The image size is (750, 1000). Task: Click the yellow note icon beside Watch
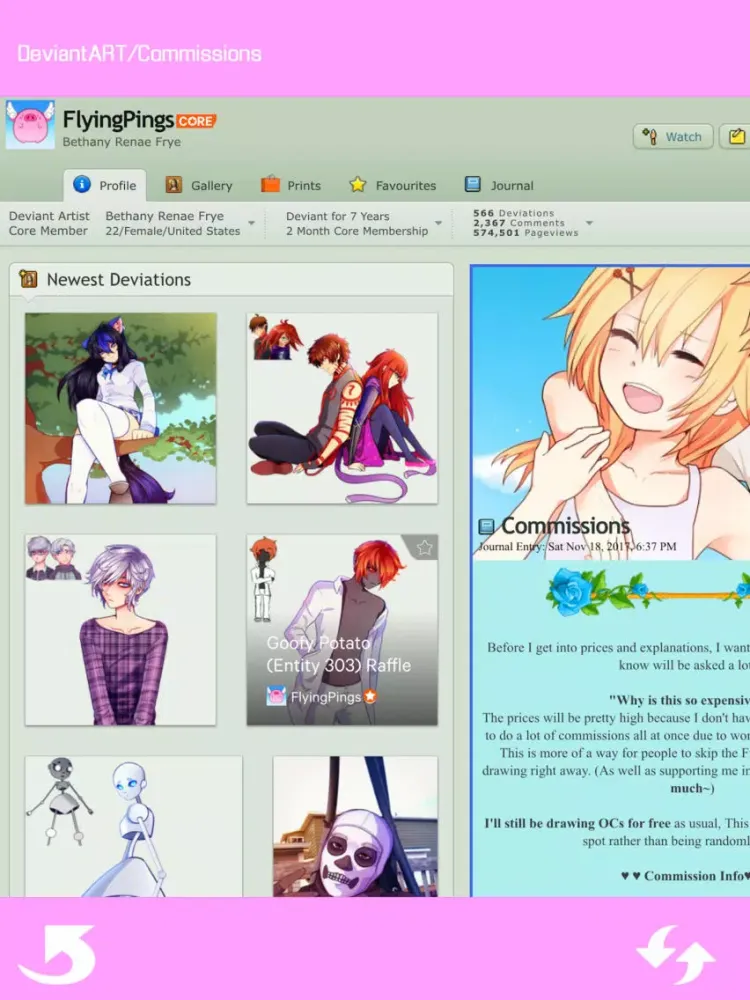point(736,136)
